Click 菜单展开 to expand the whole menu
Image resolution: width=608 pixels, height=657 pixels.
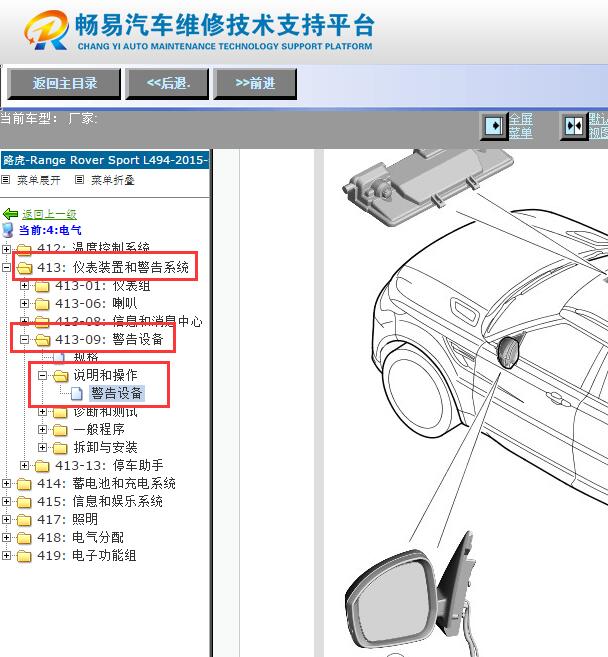point(39,180)
